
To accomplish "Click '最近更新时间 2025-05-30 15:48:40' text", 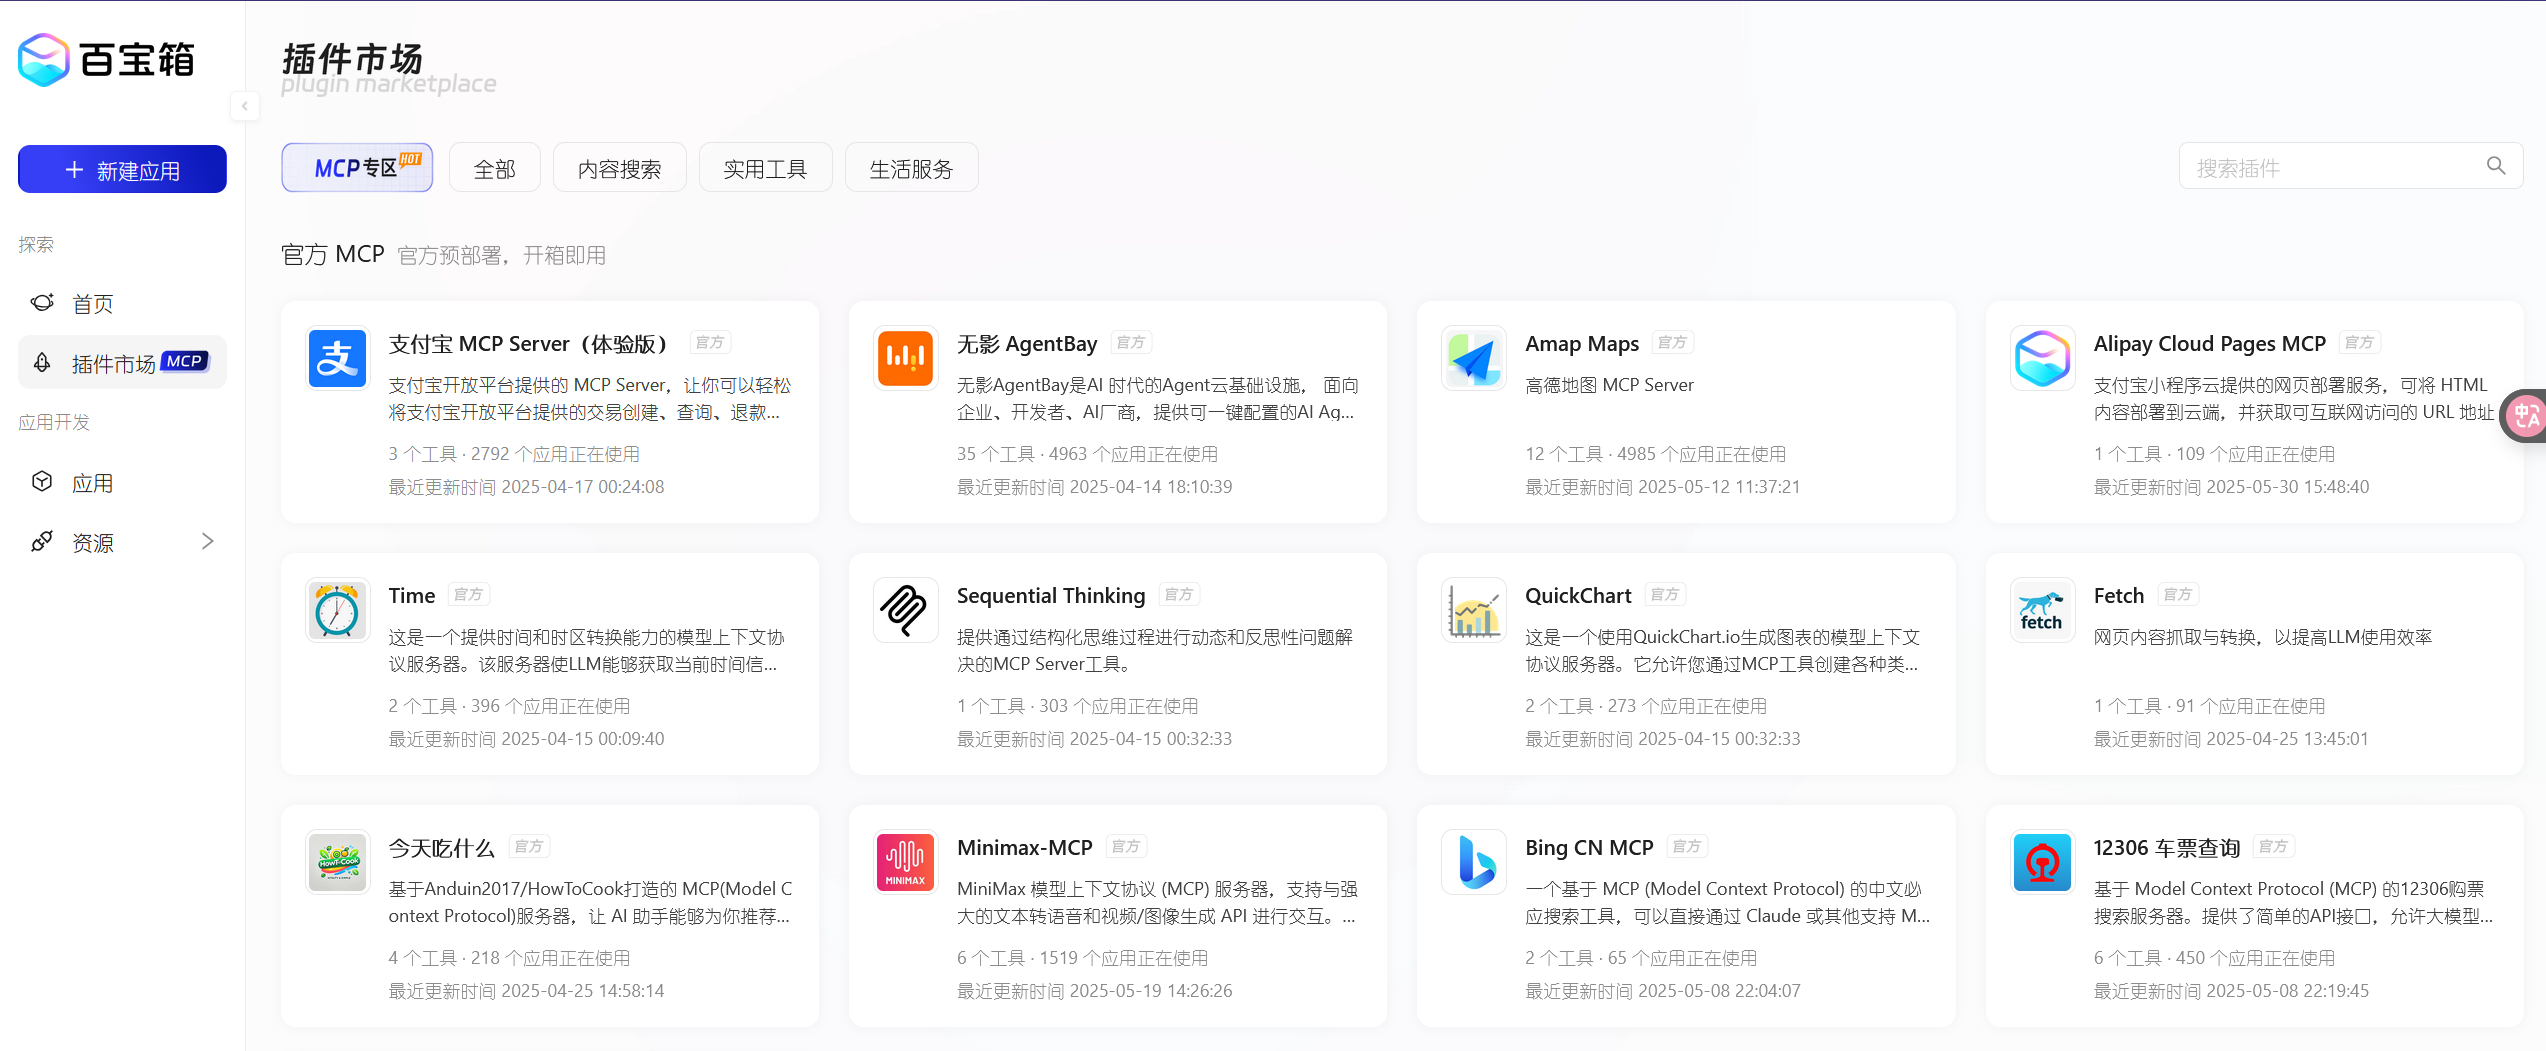I will pos(2231,487).
